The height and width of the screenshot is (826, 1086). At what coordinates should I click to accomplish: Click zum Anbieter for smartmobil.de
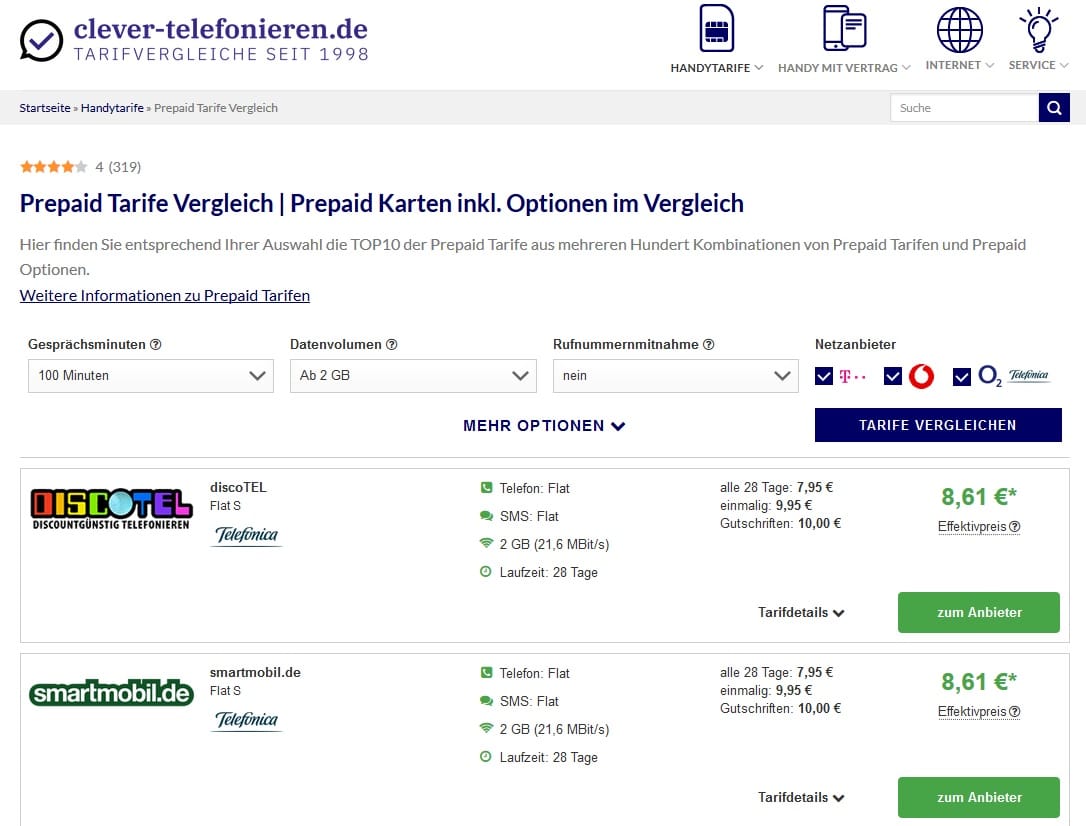[x=979, y=798]
